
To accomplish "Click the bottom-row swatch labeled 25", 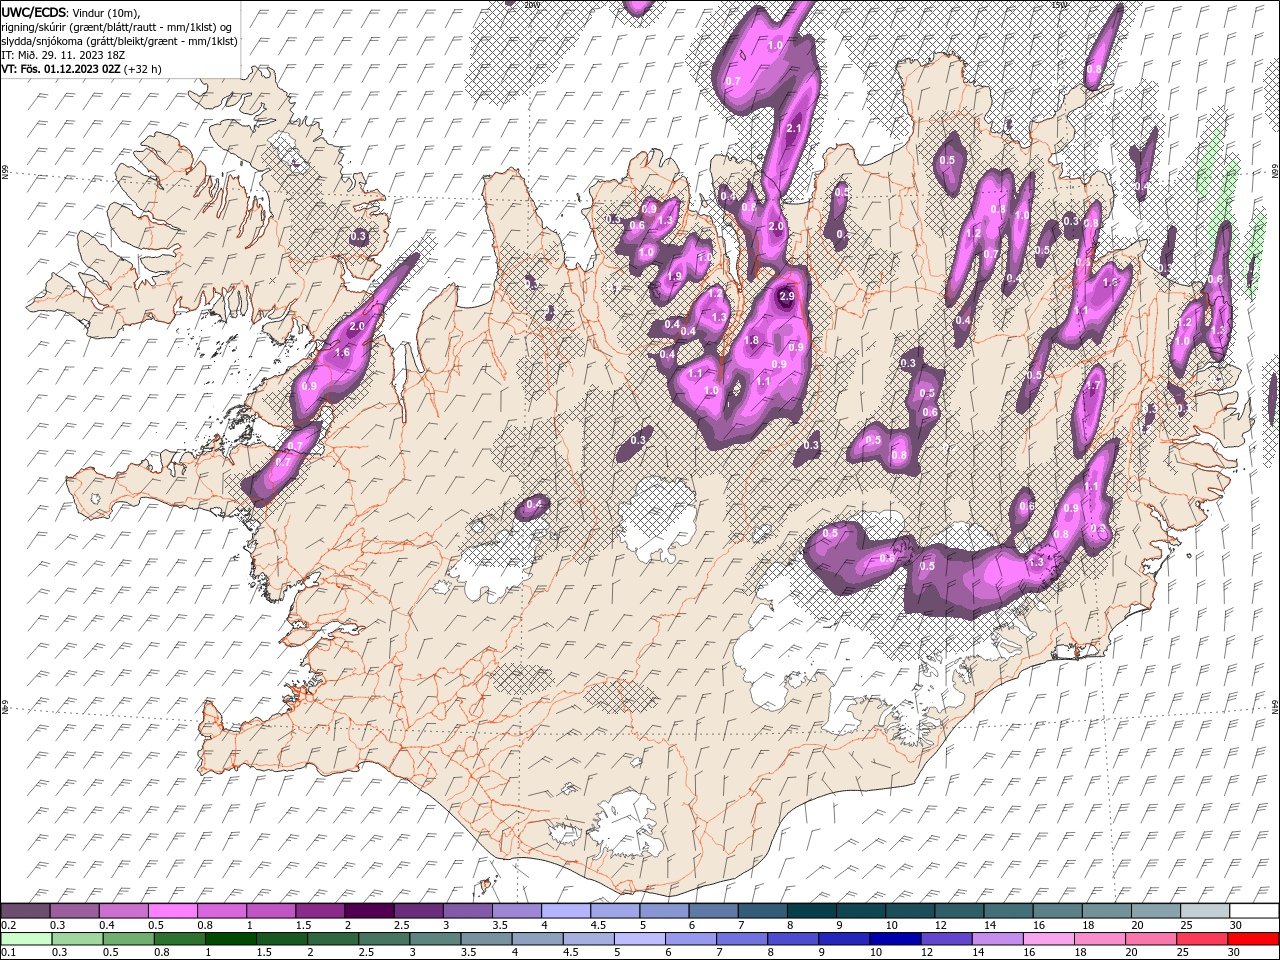I will [x=1200, y=939].
